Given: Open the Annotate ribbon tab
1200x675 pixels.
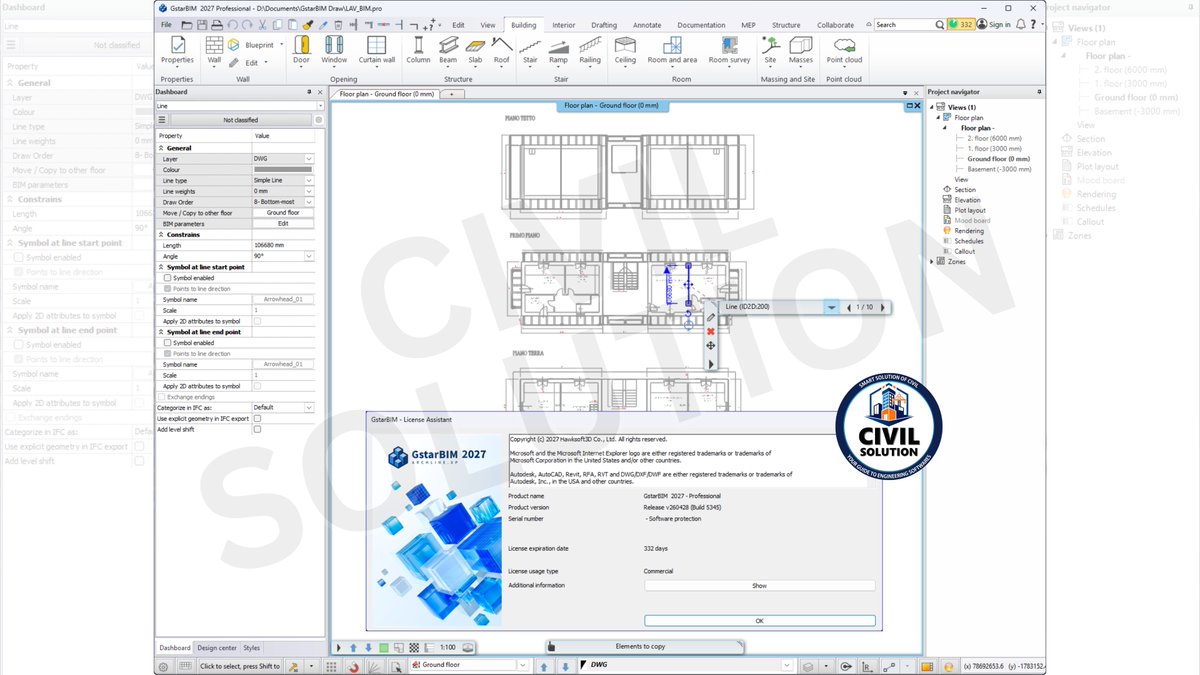Looking at the screenshot, I should (647, 25).
